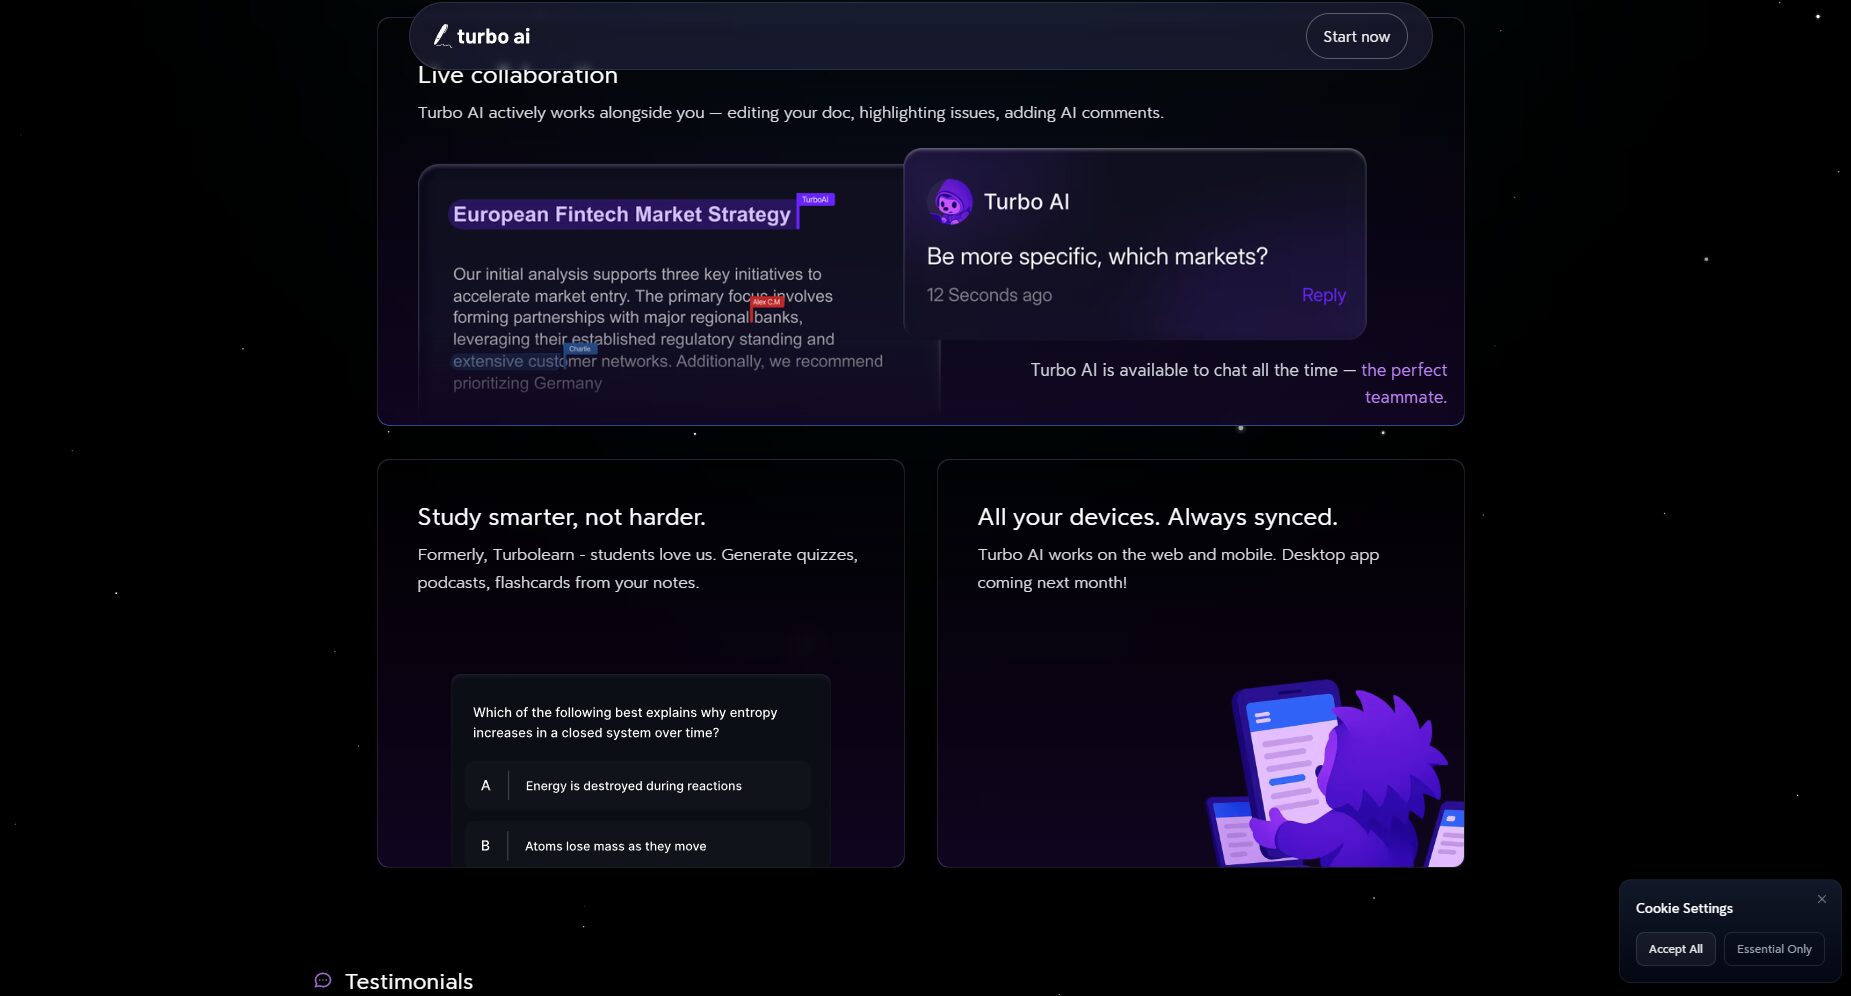Click the European Fintech Market Strategy title
Screen dimensions: 1851x996
[621, 214]
